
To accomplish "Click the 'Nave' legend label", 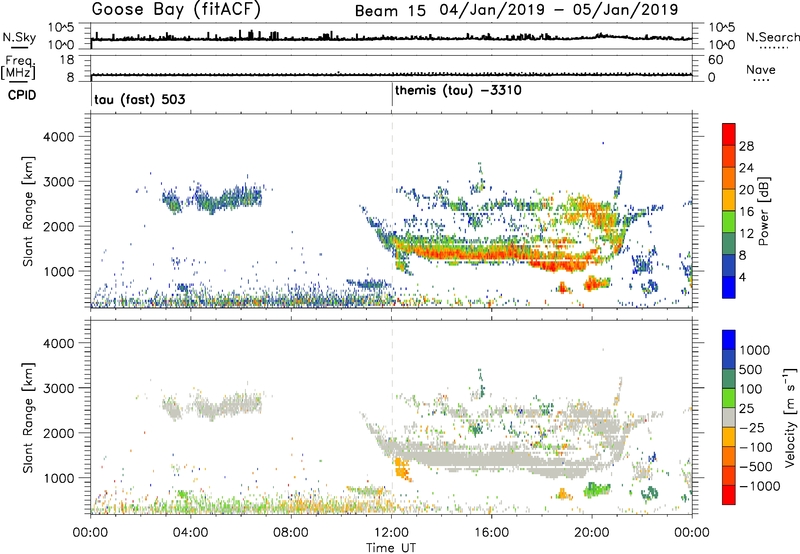I will coord(761,70).
